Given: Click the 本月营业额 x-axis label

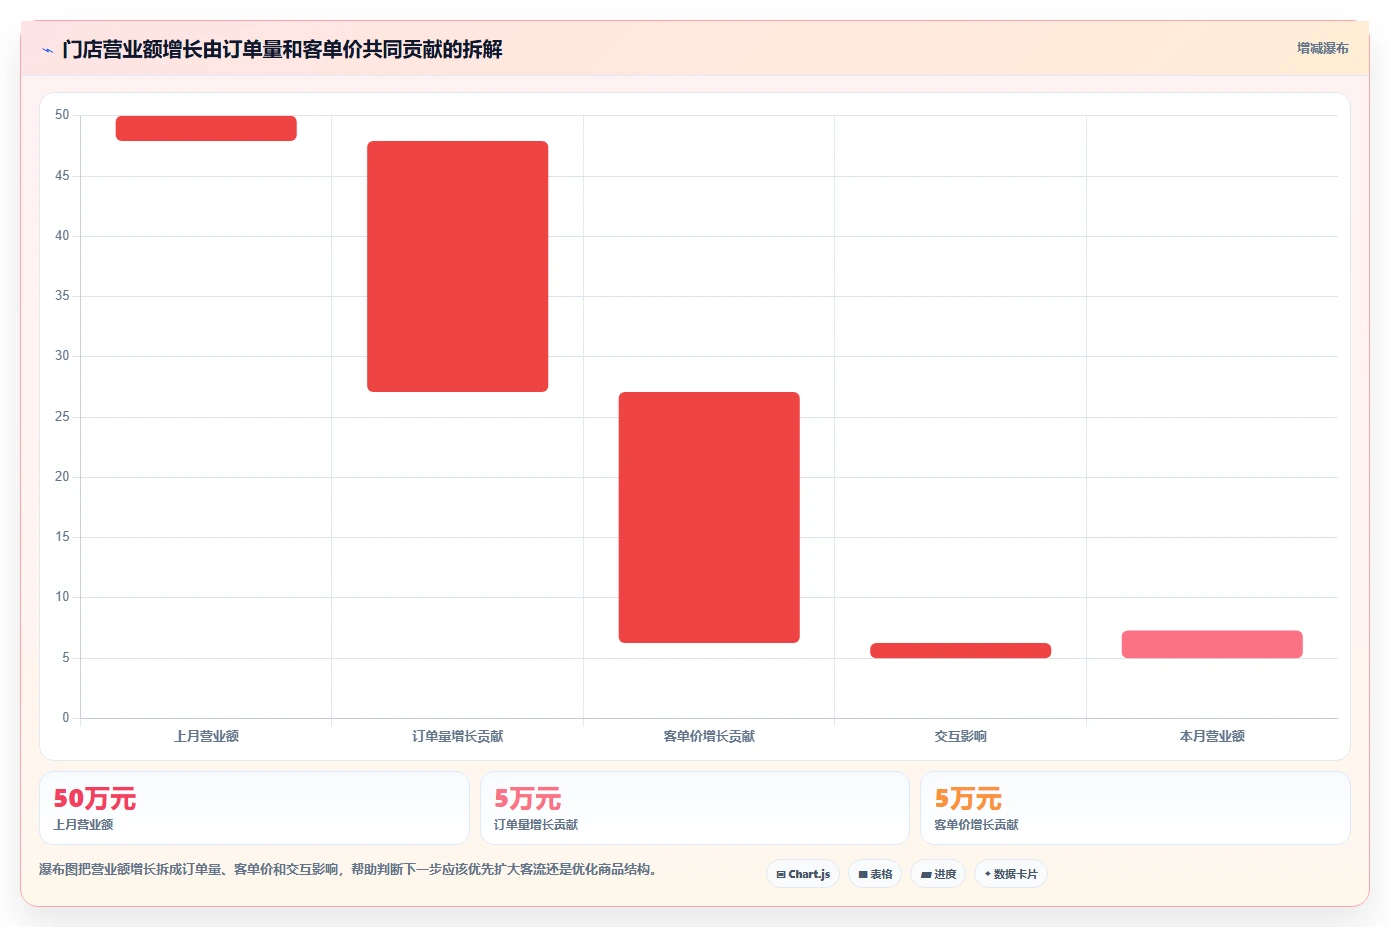Looking at the screenshot, I should pyautogui.click(x=1212, y=736).
